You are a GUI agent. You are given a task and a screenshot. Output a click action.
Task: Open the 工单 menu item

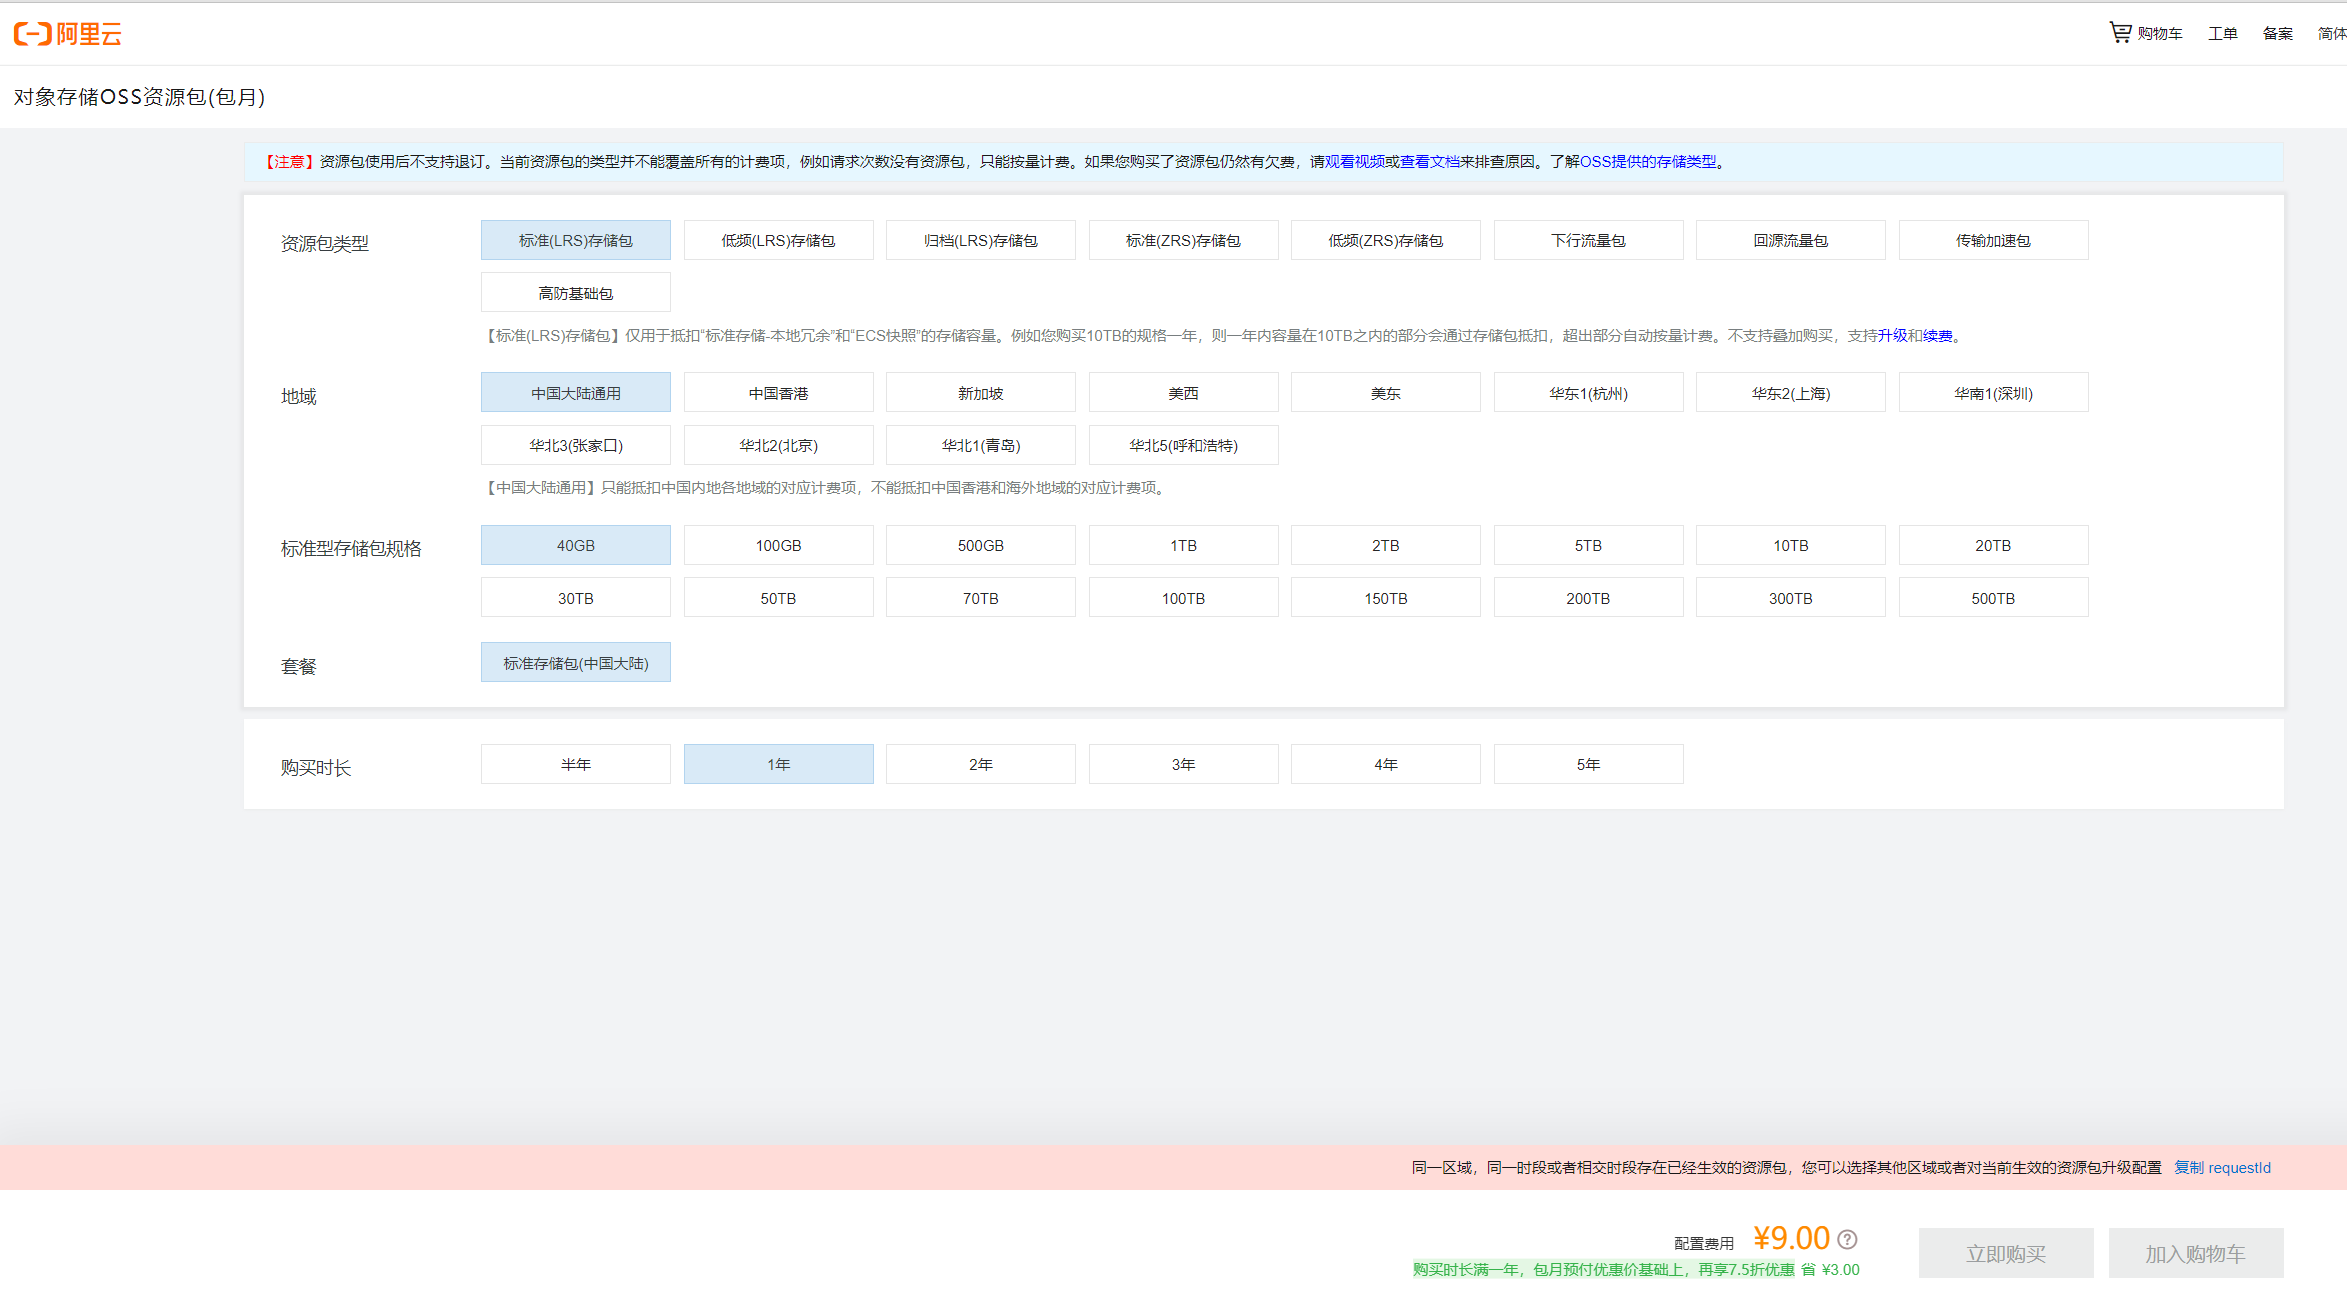pyautogui.click(x=2222, y=34)
